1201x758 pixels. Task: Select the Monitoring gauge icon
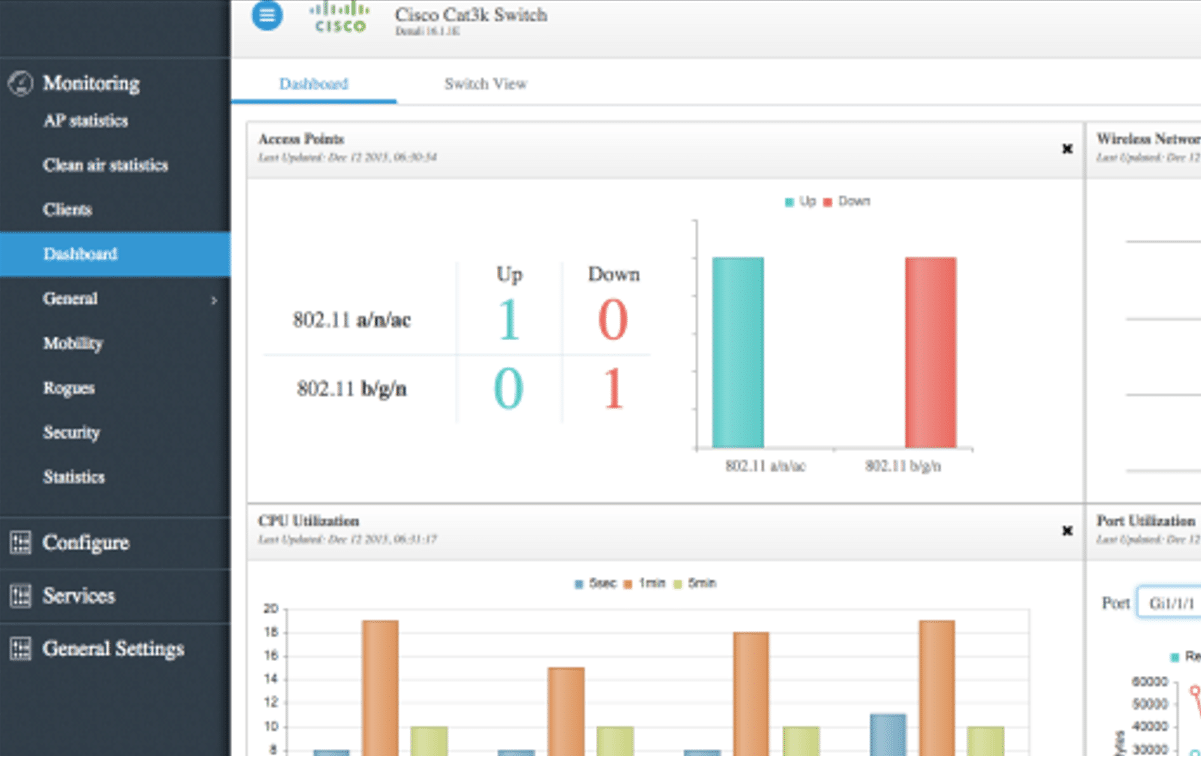click(x=20, y=84)
